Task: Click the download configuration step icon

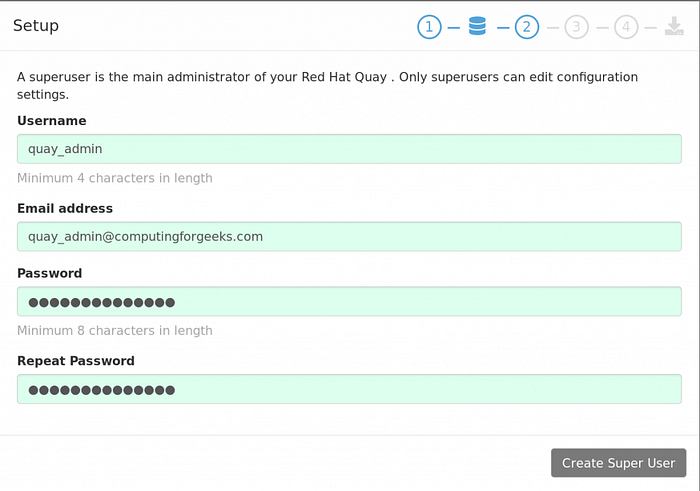Action: pyautogui.click(x=674, y=26)
